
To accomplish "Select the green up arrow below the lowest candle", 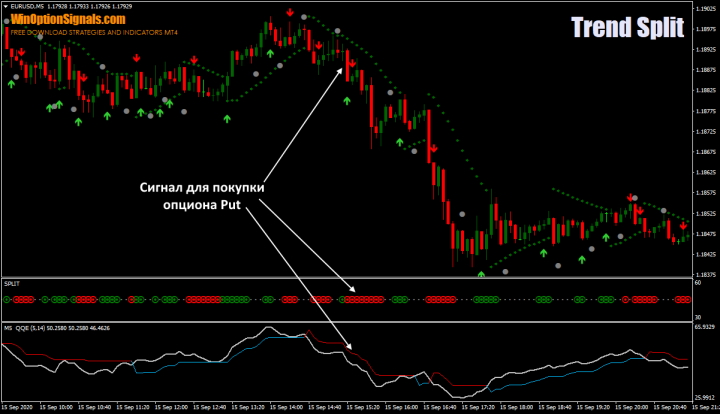I will tap(480, 273).
